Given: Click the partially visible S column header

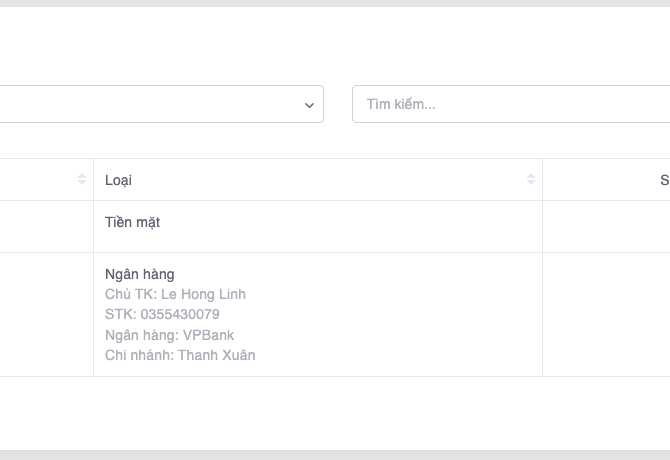Looking at the screenshot, I should 663,180.
